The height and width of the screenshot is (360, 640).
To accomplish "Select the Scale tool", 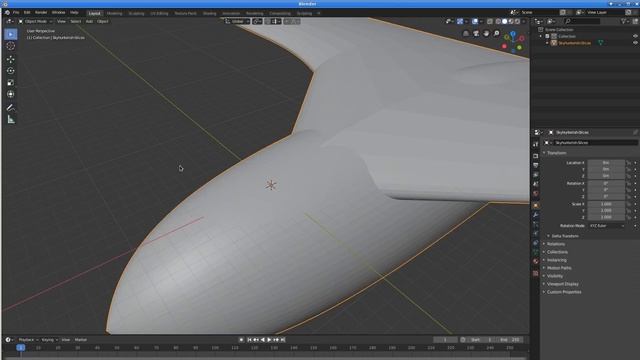I will point(11,82).
